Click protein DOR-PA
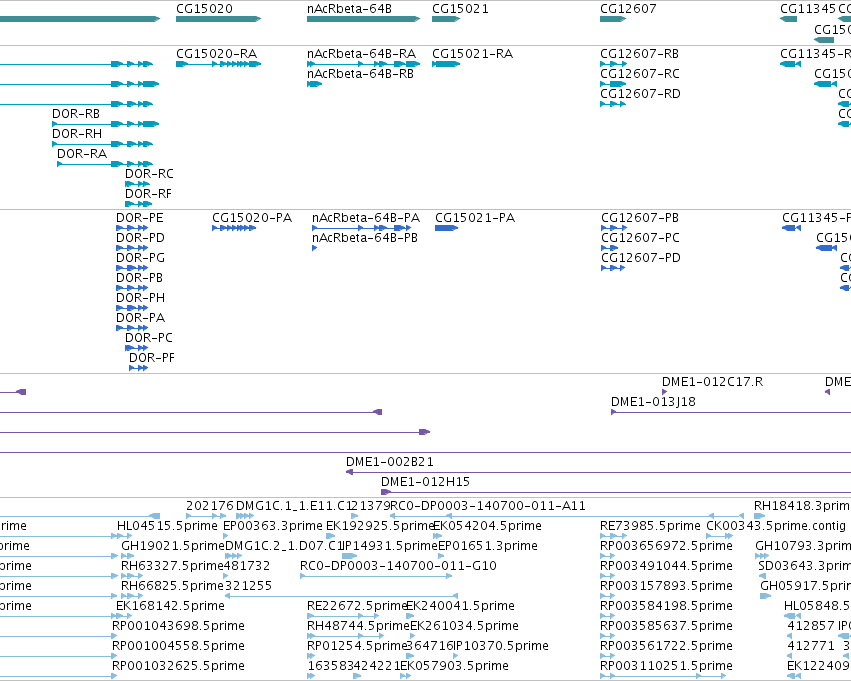This screenshot has height=681, width=851. tap(132, 328)
